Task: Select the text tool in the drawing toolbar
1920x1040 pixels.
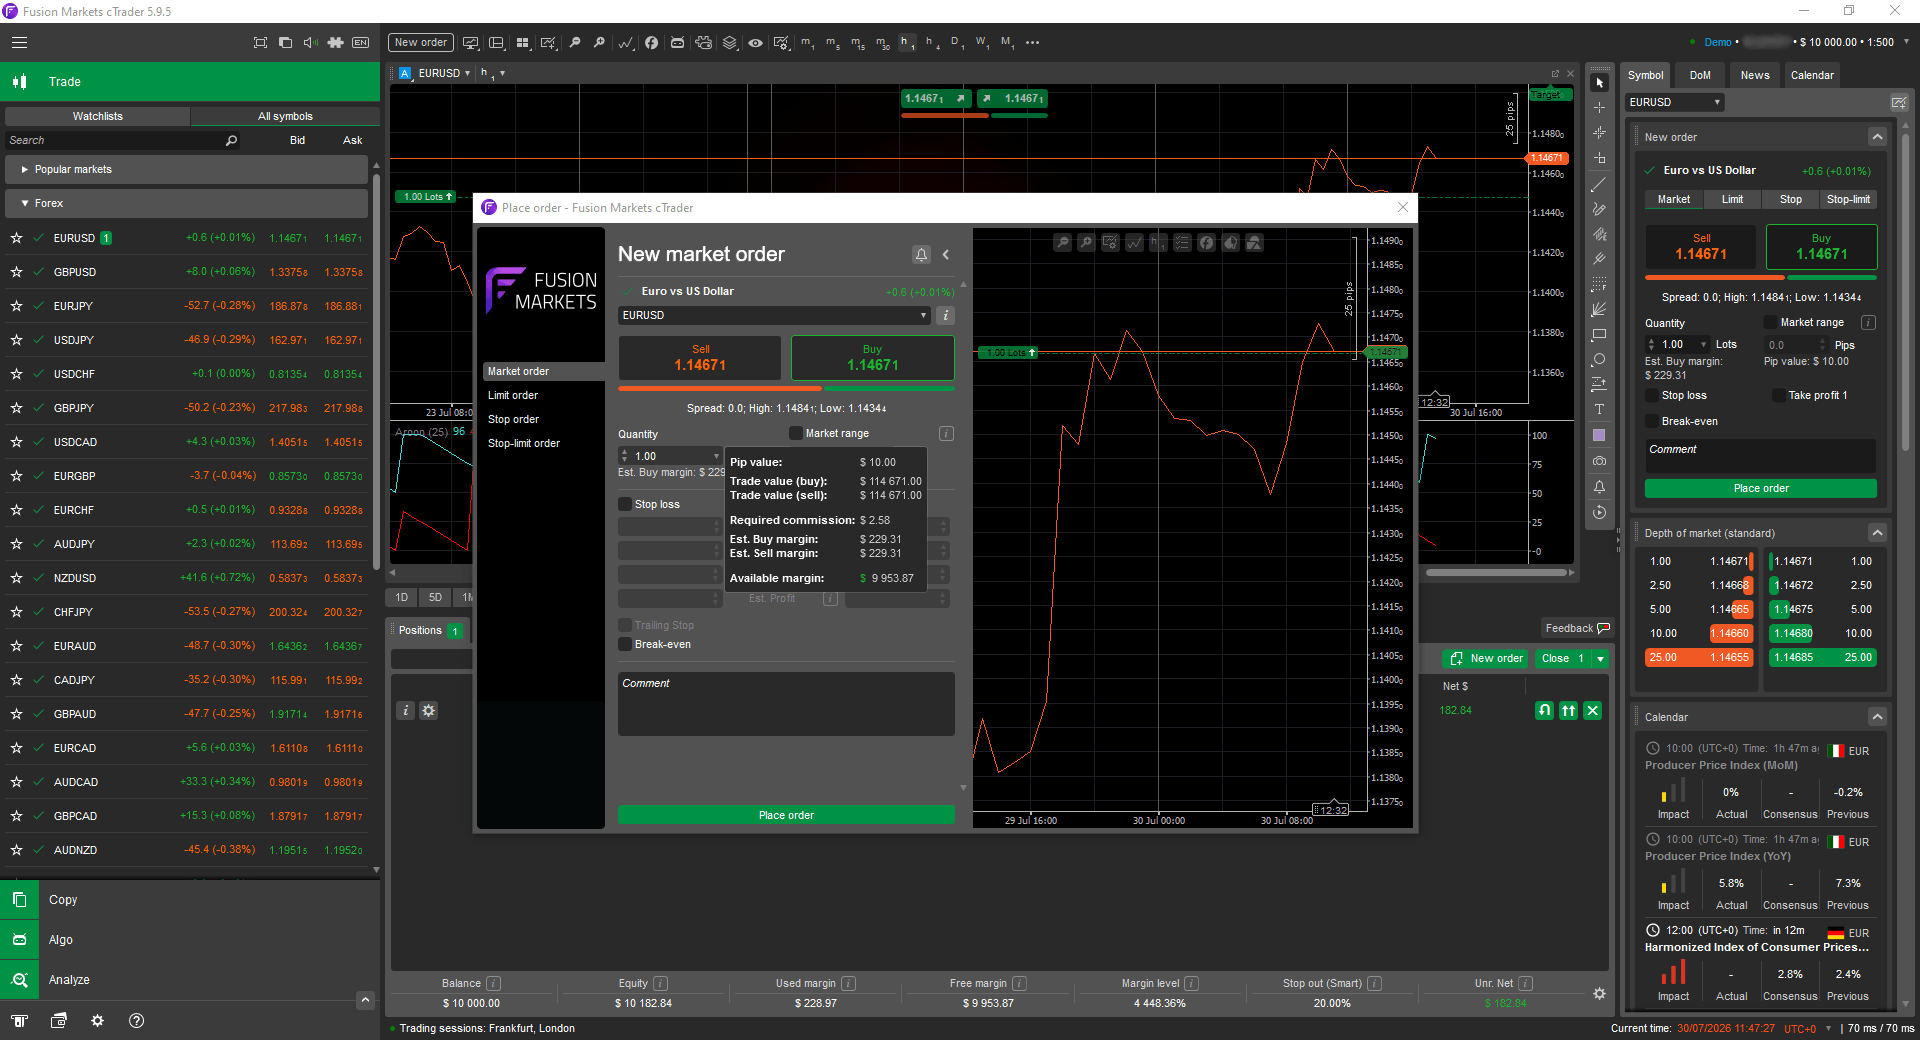Action: [1599, 409]
